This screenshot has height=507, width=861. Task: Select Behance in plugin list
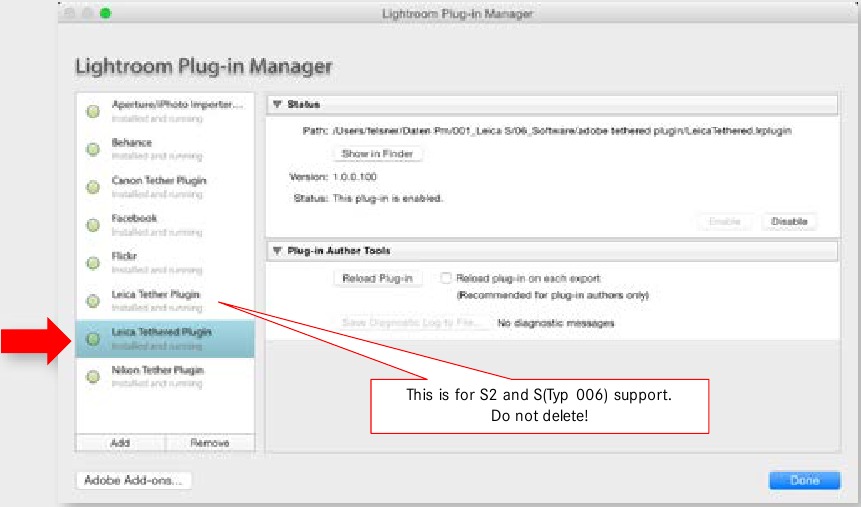(165, 149)
